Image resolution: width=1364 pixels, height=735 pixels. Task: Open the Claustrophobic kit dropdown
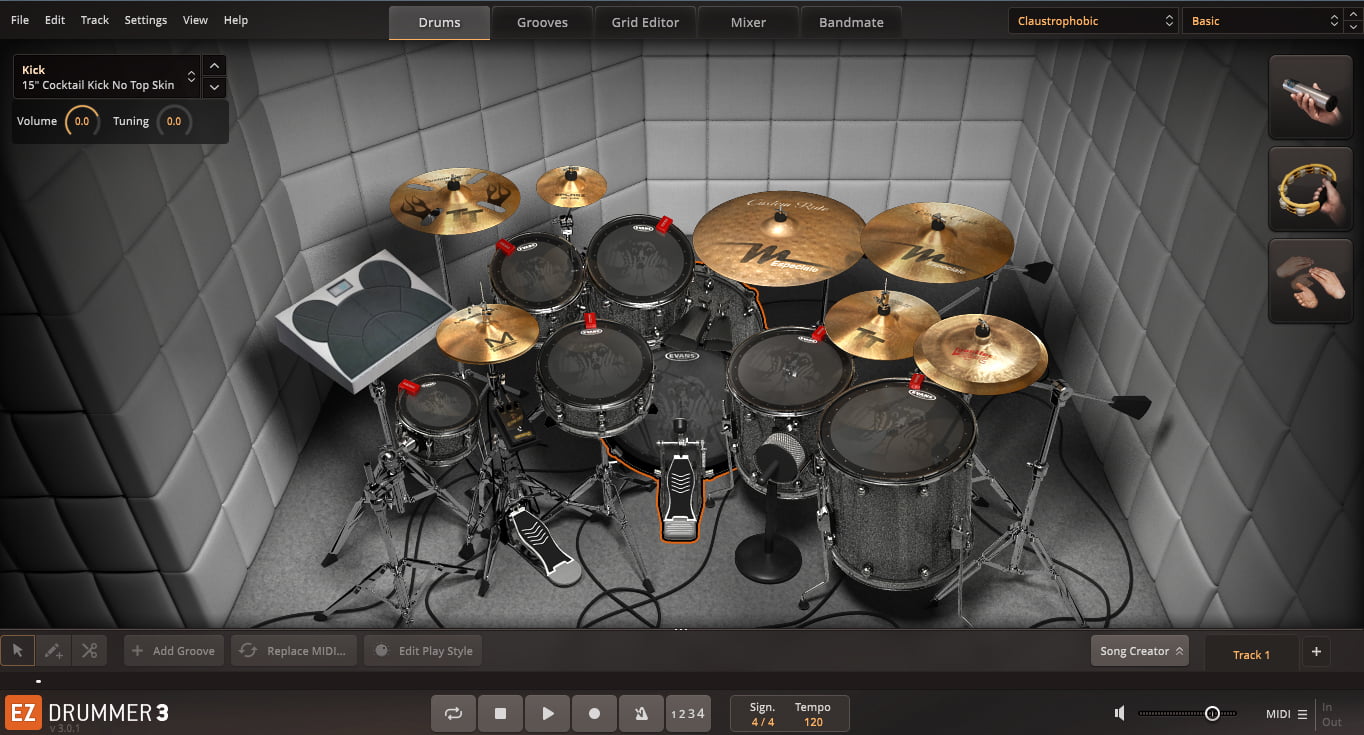pyautogui.click(x=1094, y=21)
